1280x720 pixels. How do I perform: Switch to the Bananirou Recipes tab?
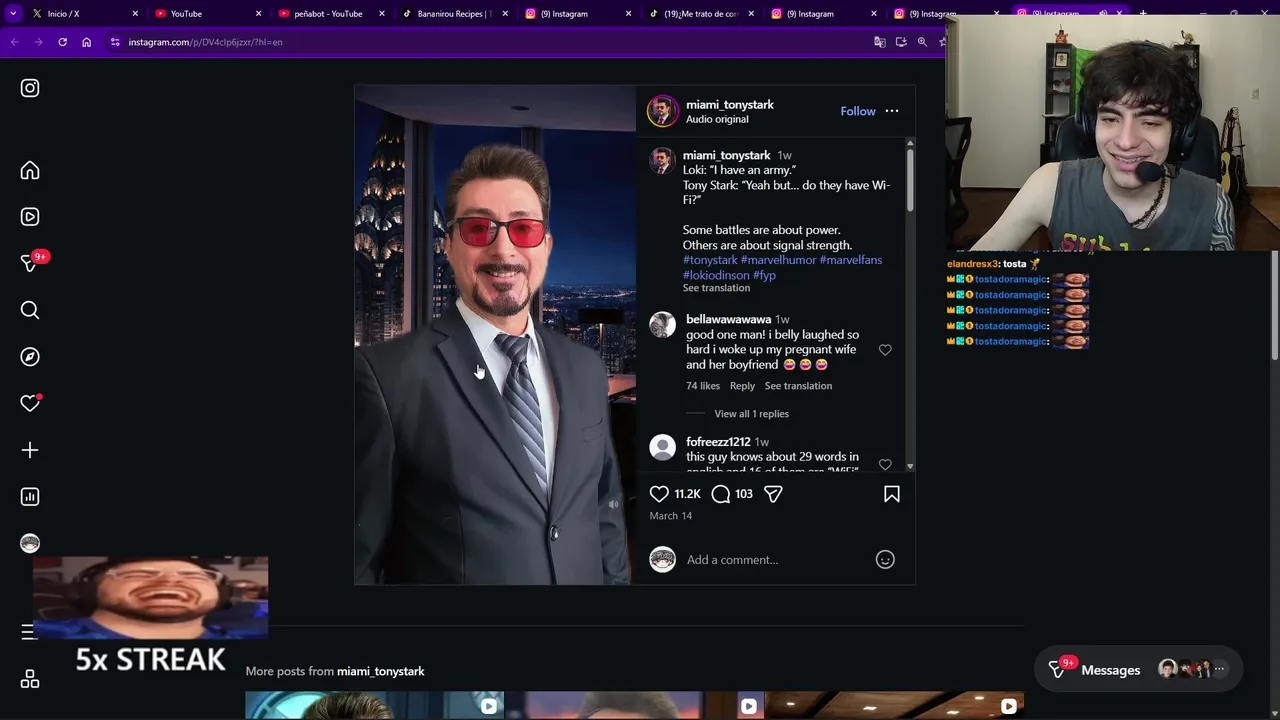(454, 14)
